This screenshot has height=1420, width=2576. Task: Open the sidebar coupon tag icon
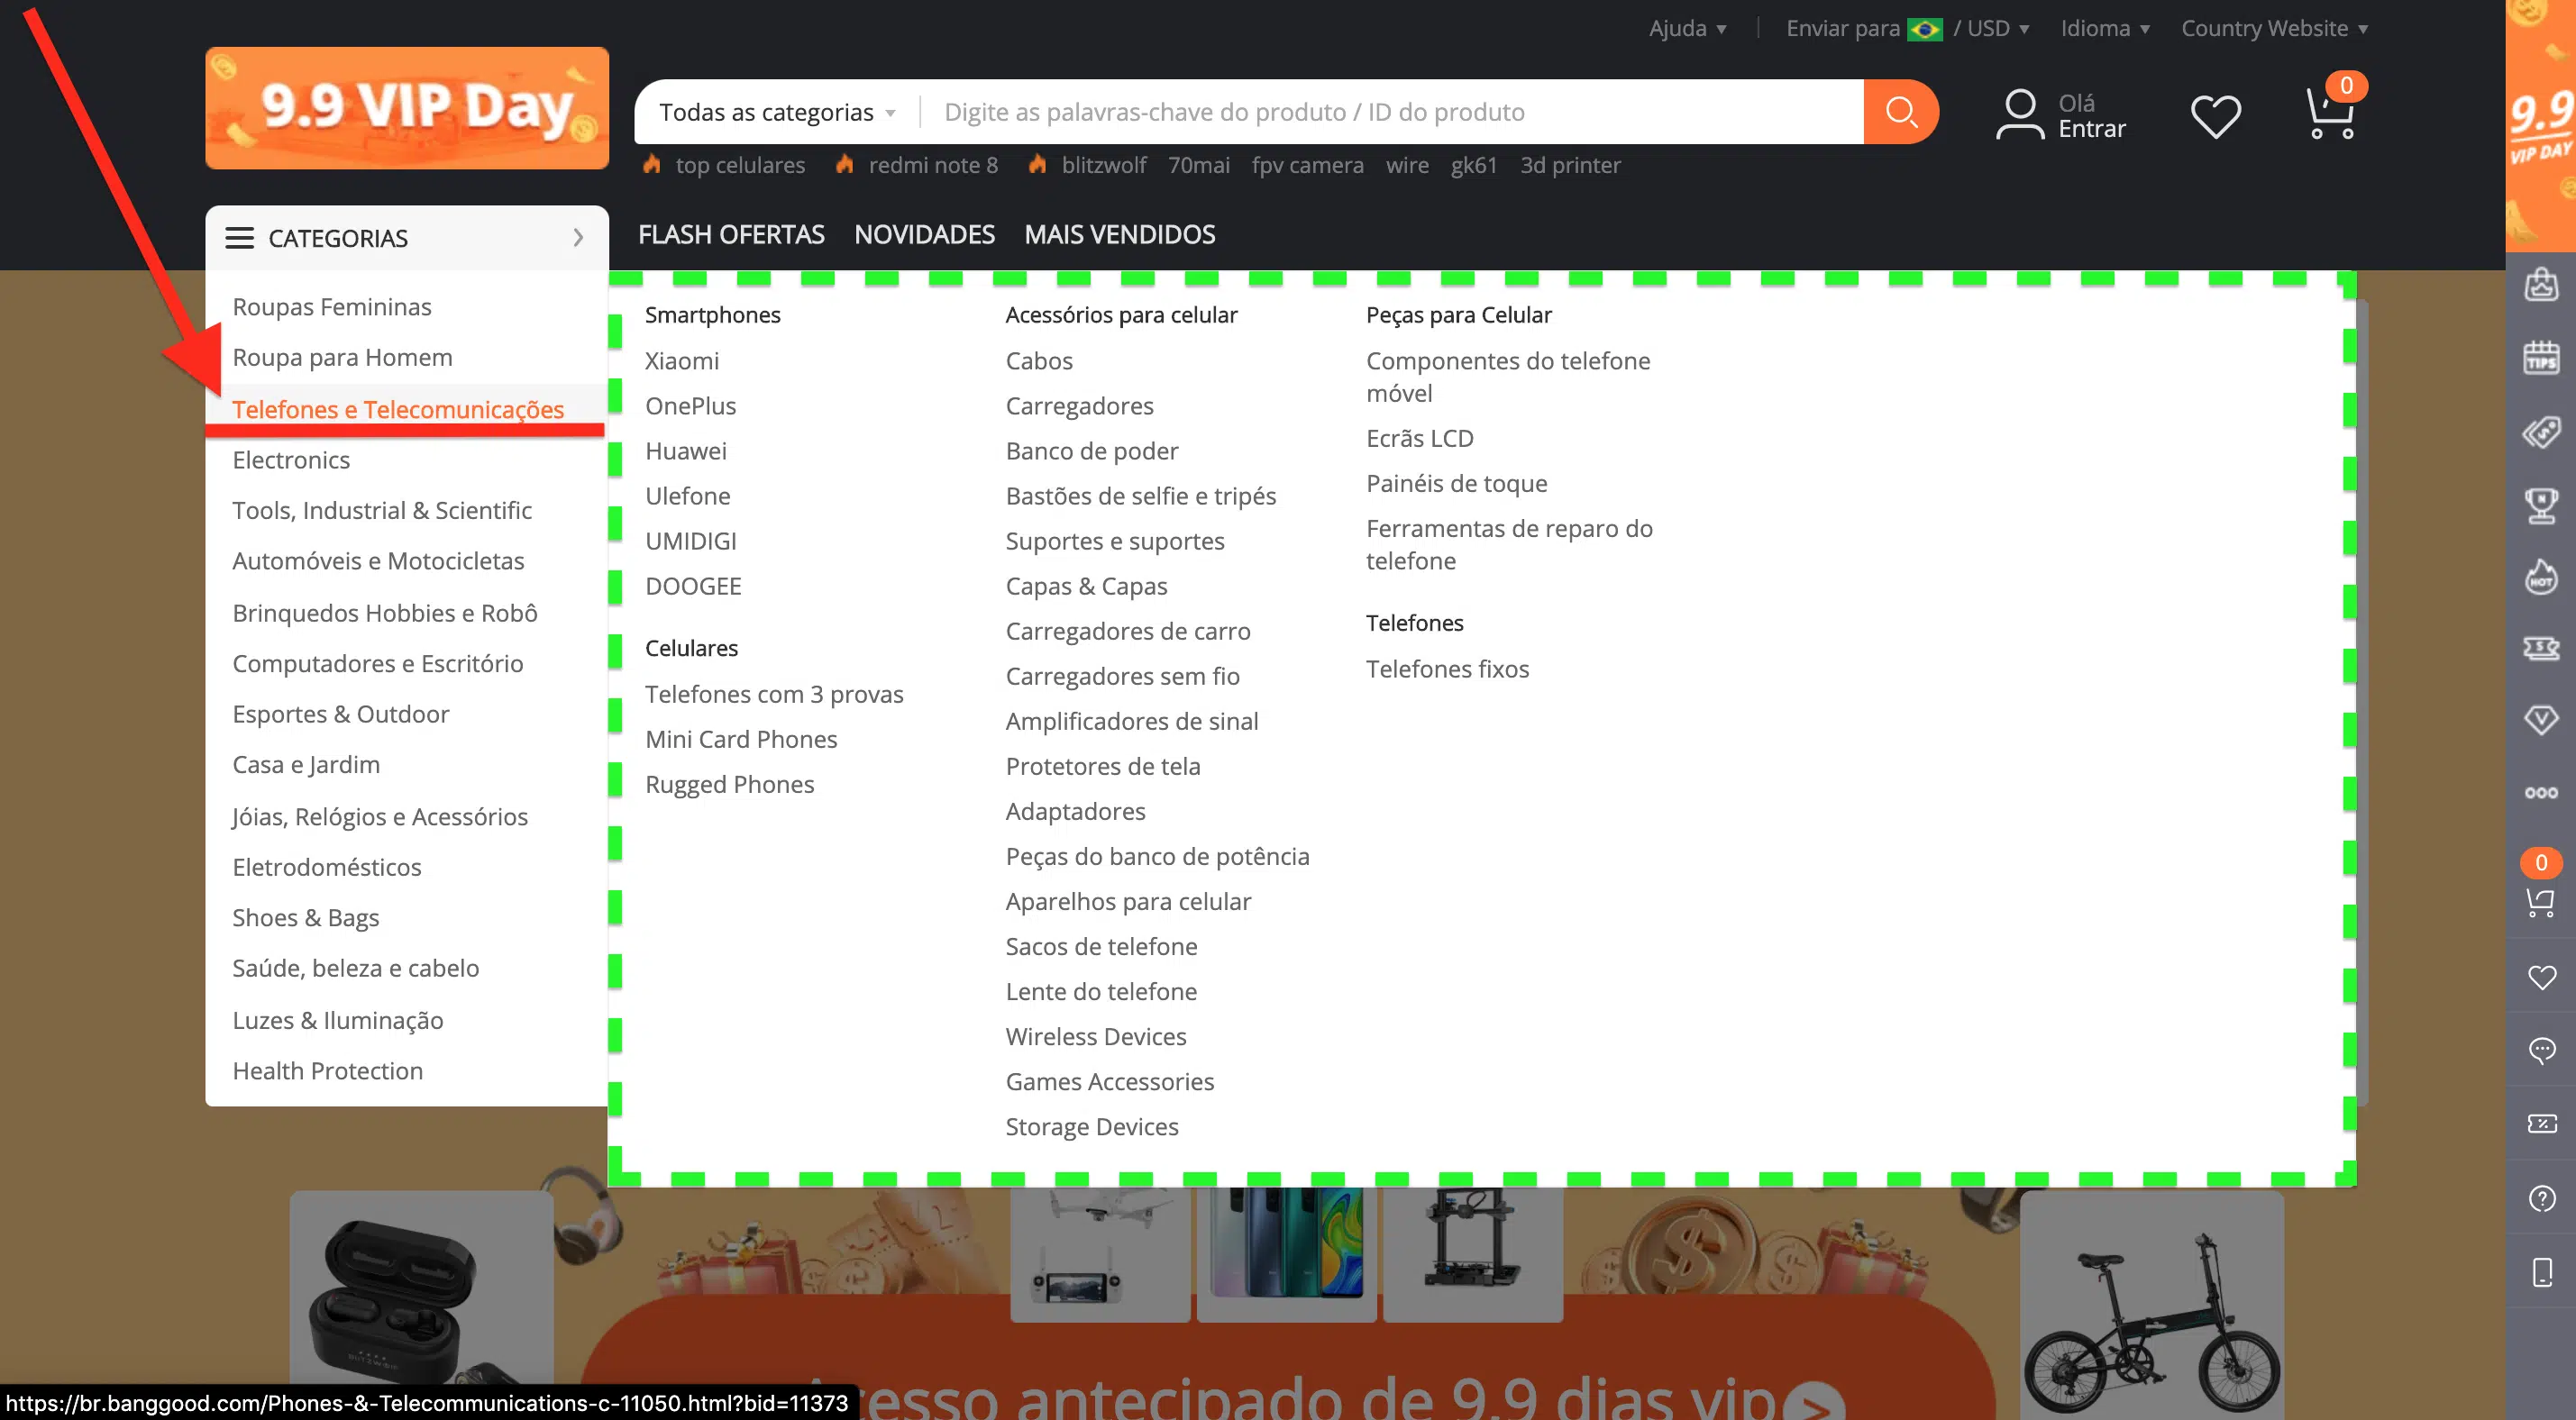2541,432
